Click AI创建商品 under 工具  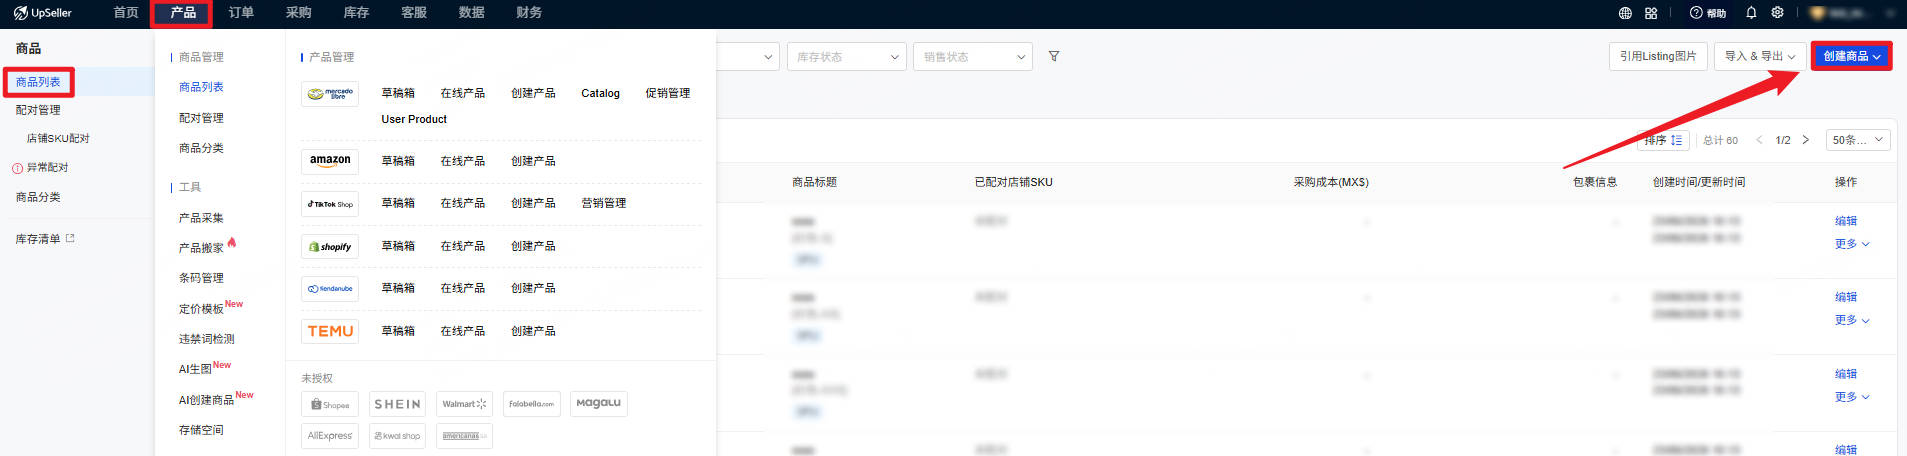206,400
